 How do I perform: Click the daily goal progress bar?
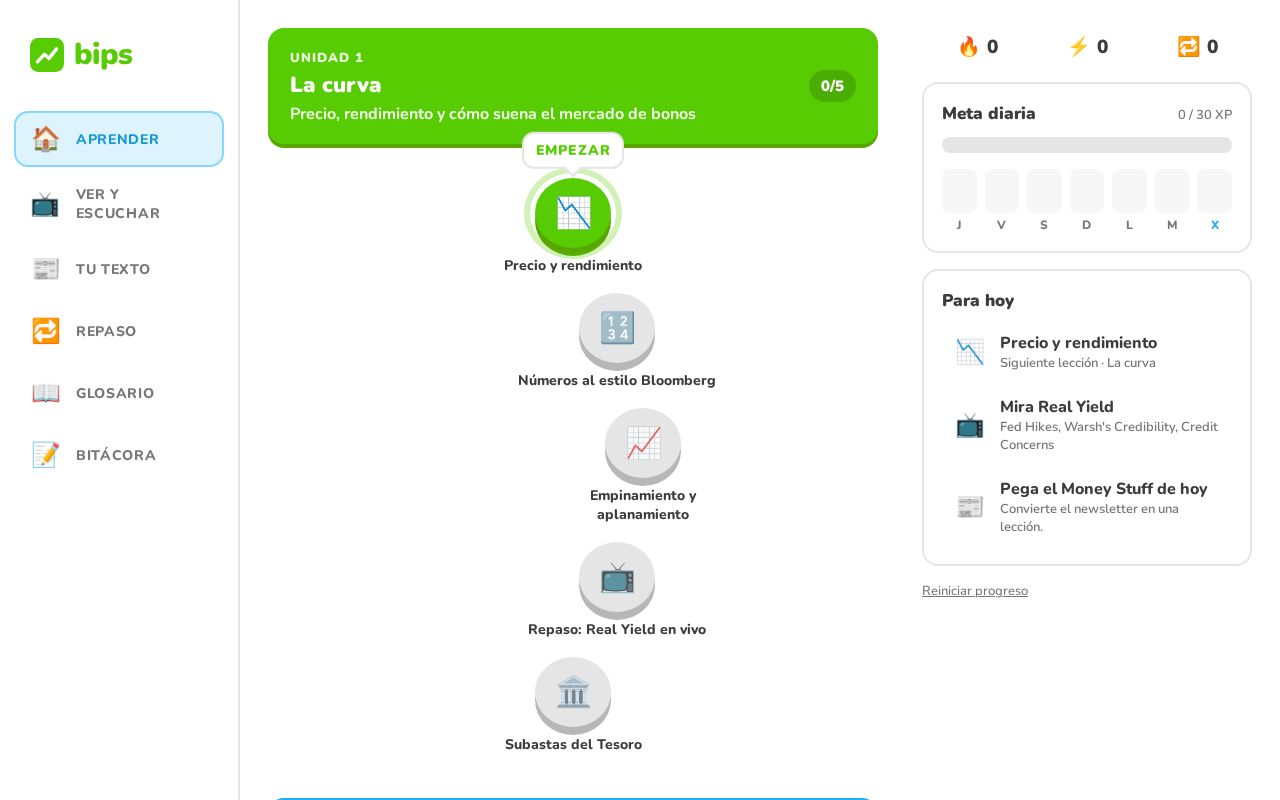click(1087, 145)
